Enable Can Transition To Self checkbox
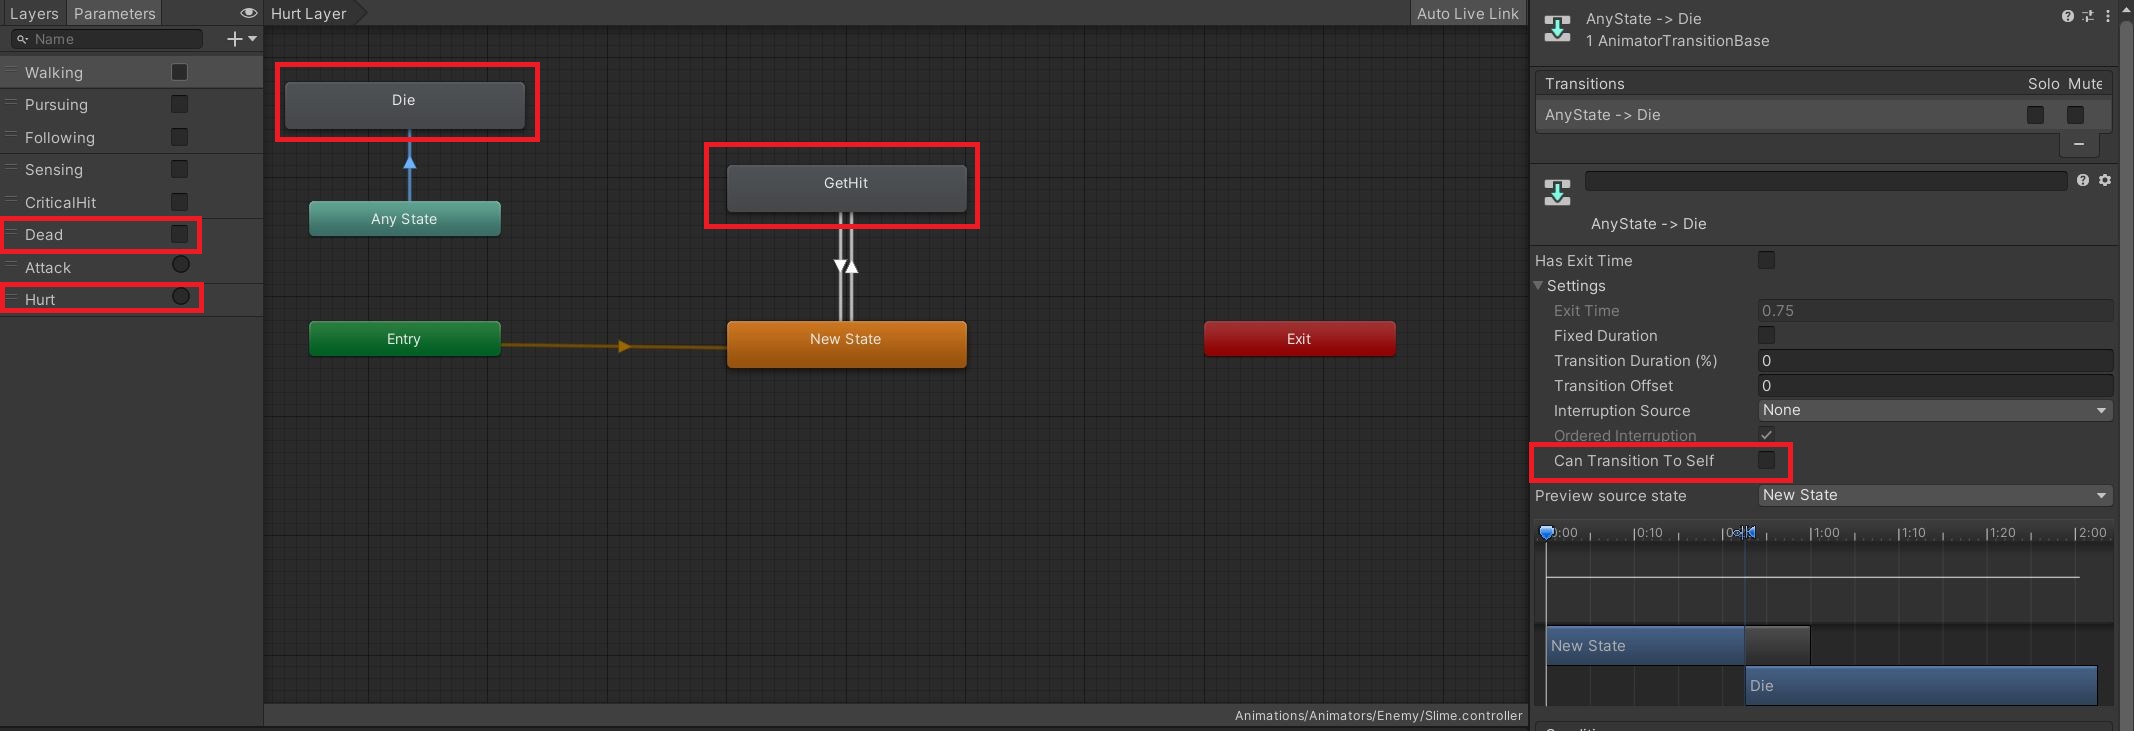Image resolution: width=2134 pixels, height=731 pixels. coord(1767,460)
